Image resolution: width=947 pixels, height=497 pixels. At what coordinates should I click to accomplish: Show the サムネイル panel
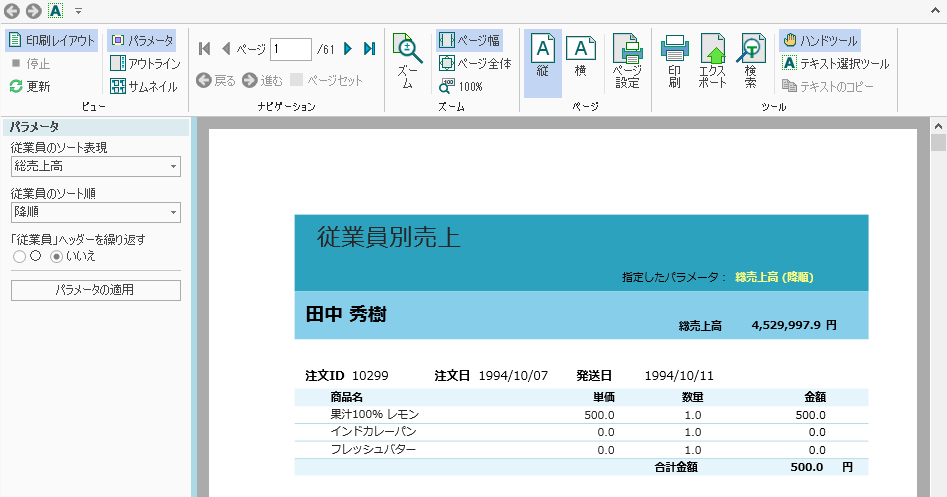tap(144, 86)
